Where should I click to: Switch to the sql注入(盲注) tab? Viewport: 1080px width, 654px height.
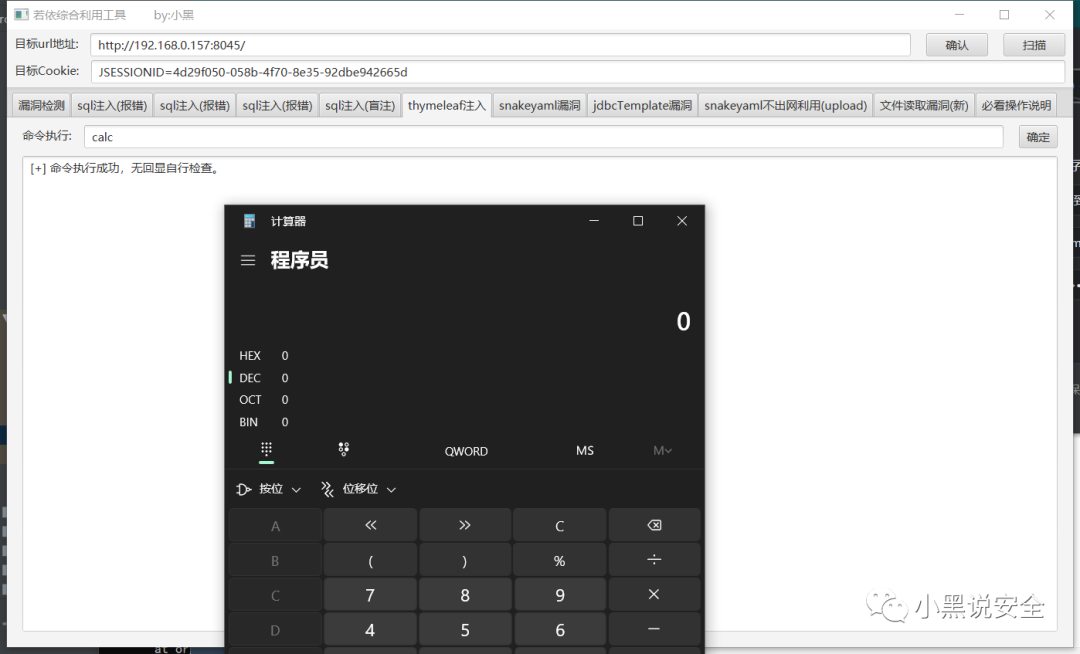pyautogui.click(x=360, y=105)
